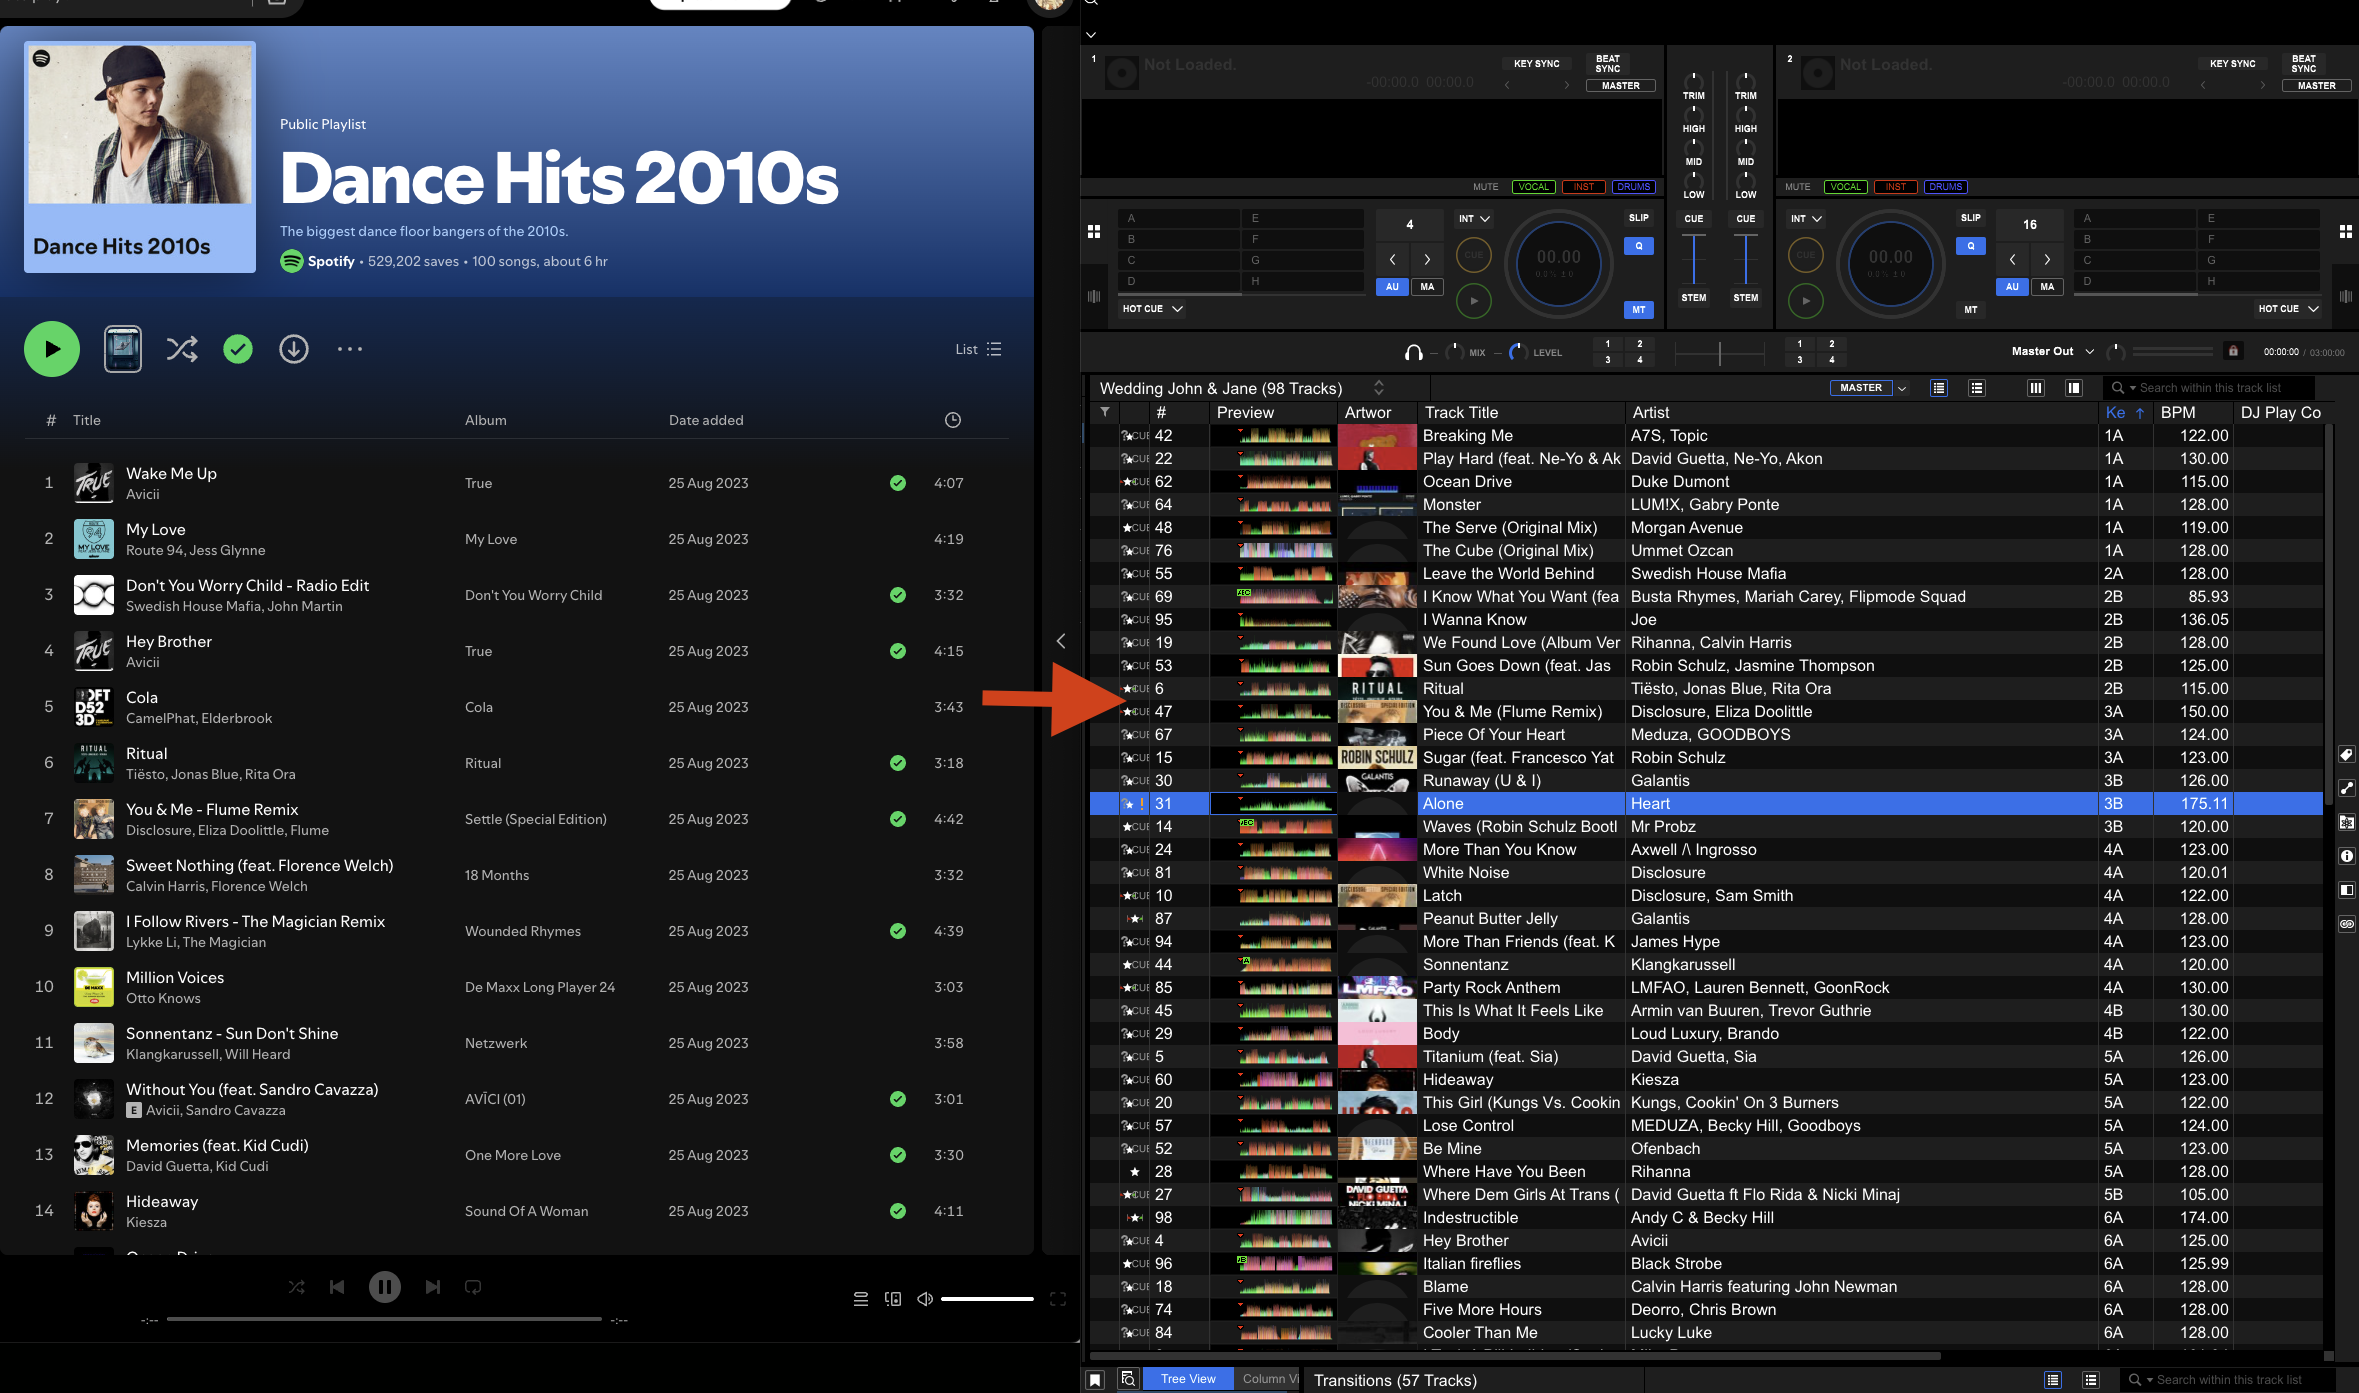The width and height of the screenshot is (2359, 1393).
Task: Select the Tree View tab
Action: pyautogui.click(x=1188, y=1378)
